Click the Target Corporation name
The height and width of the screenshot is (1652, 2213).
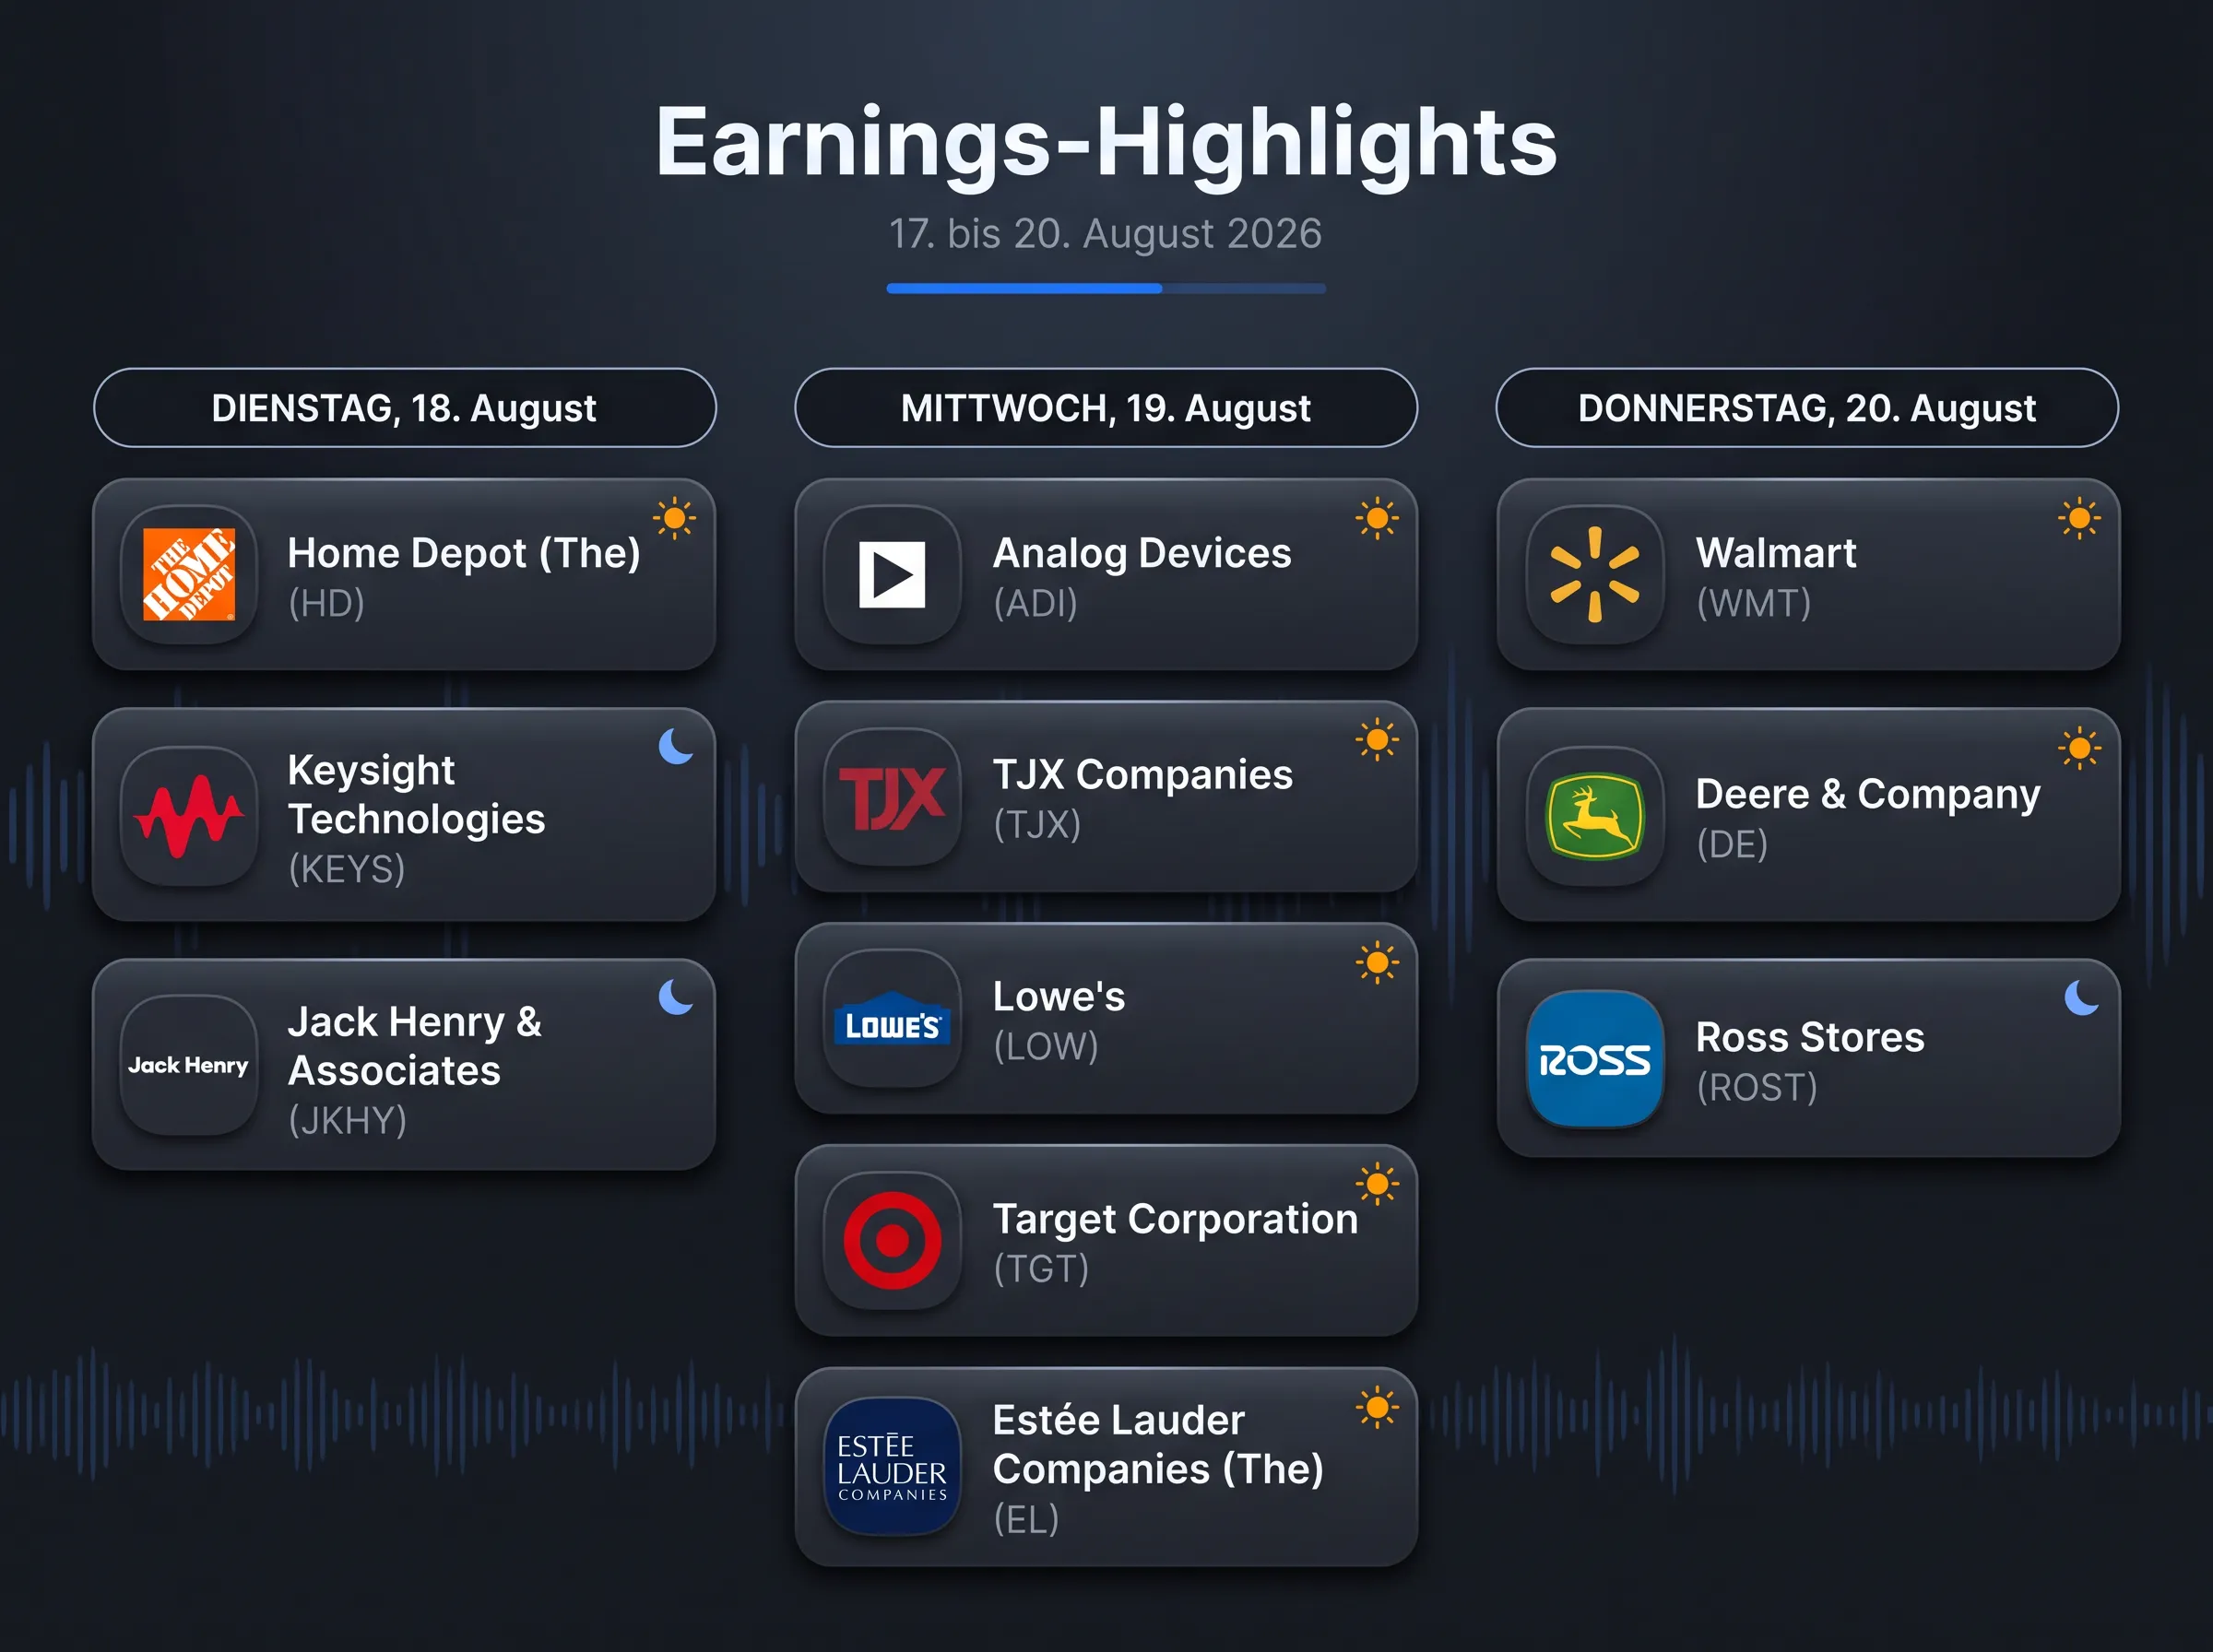coord(1175,1220)
